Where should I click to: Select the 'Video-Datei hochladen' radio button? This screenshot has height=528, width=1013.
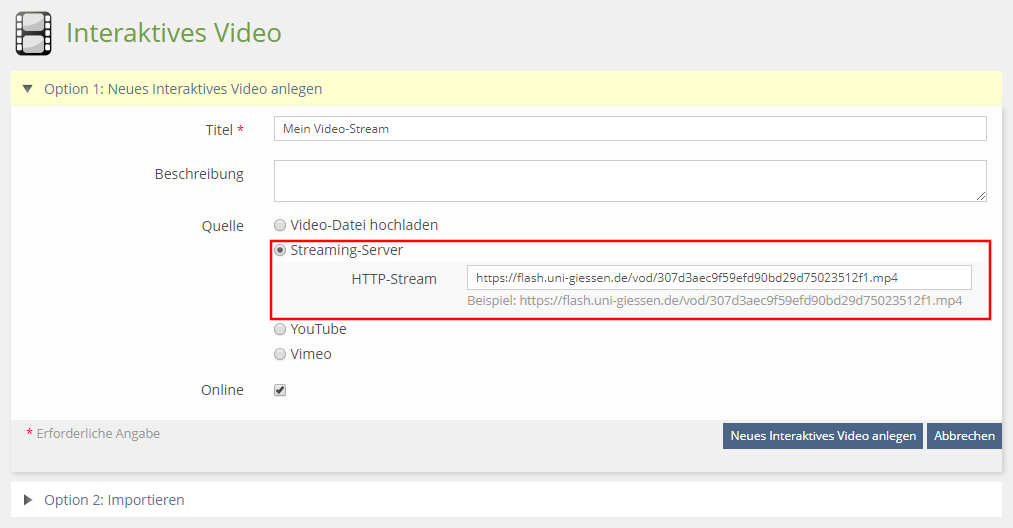pyautogui.click(x=281, y=225)
